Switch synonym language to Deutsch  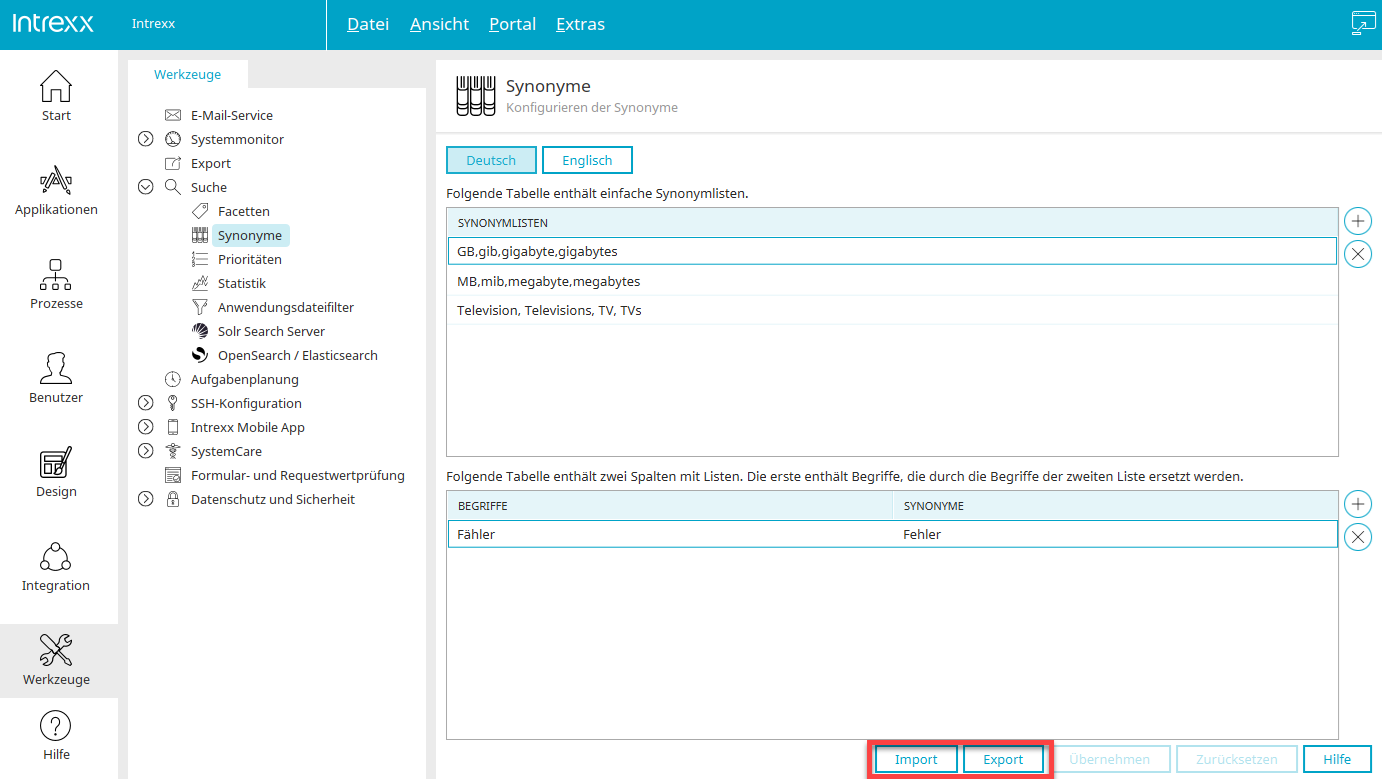[x=491, y=160]
